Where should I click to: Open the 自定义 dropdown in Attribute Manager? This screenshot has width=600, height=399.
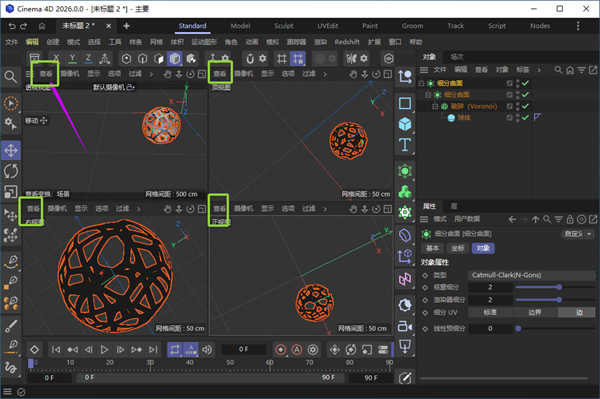(578, 234)
